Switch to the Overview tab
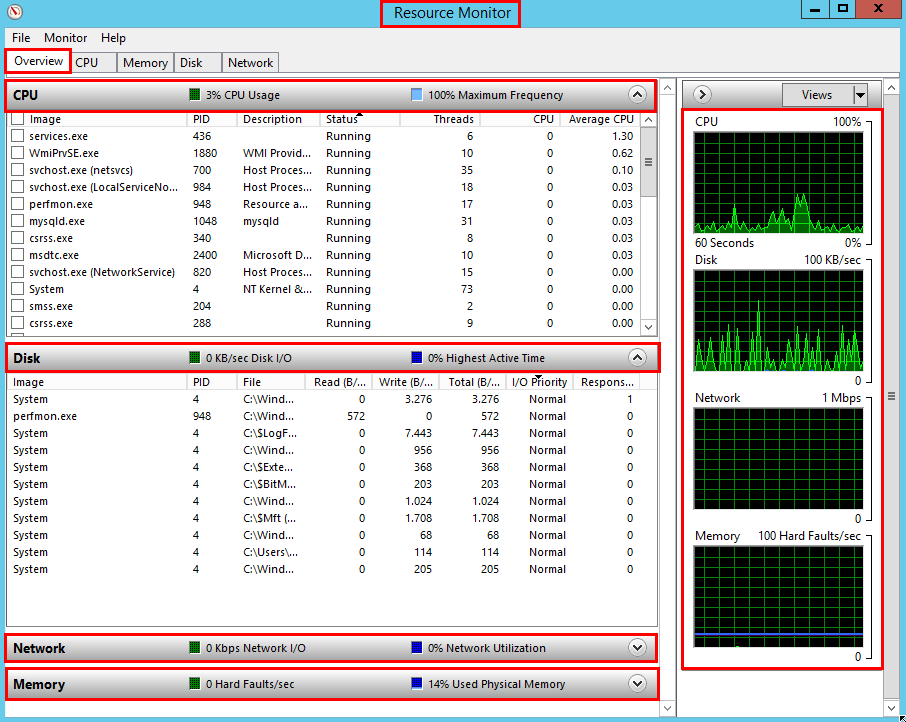The height and width of the screenshot is (722, 906). (38, 61)
